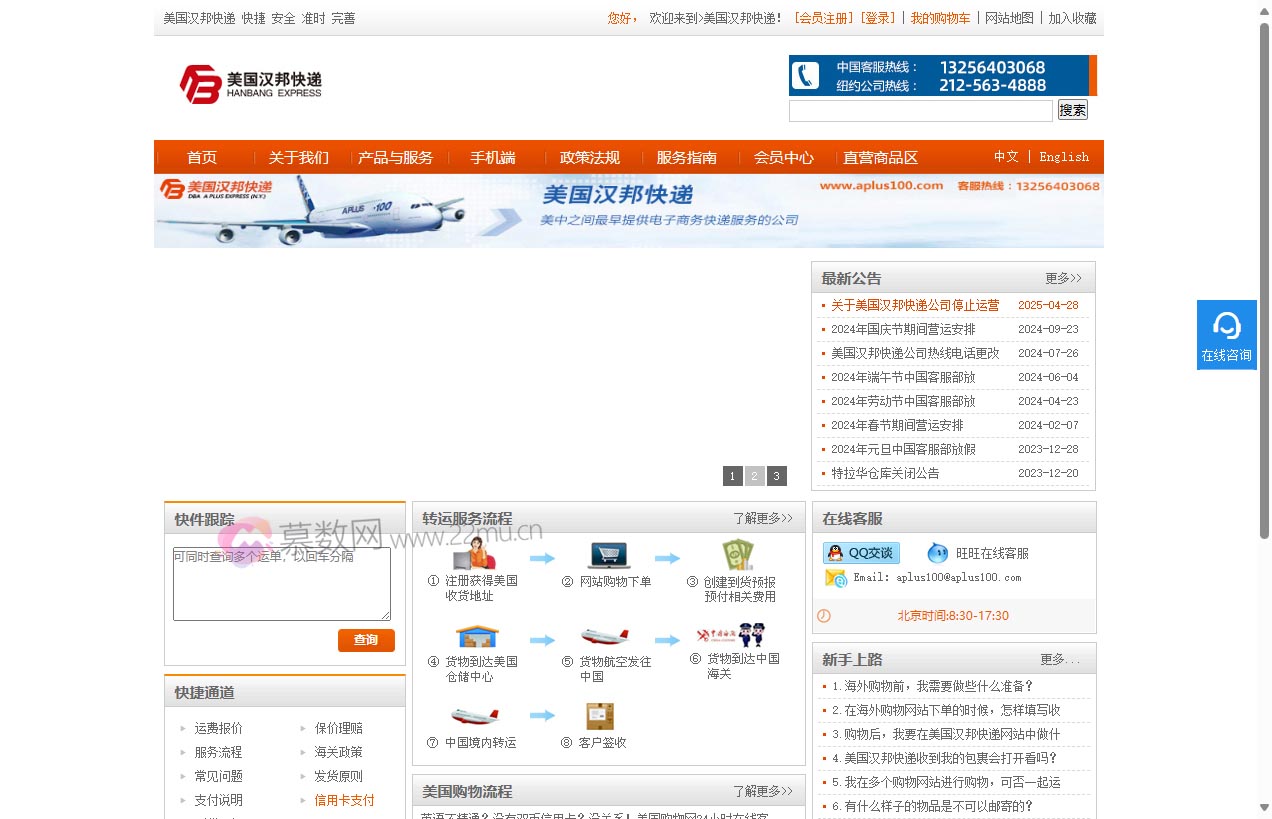Click the email envelope icon

coord(835,578)
